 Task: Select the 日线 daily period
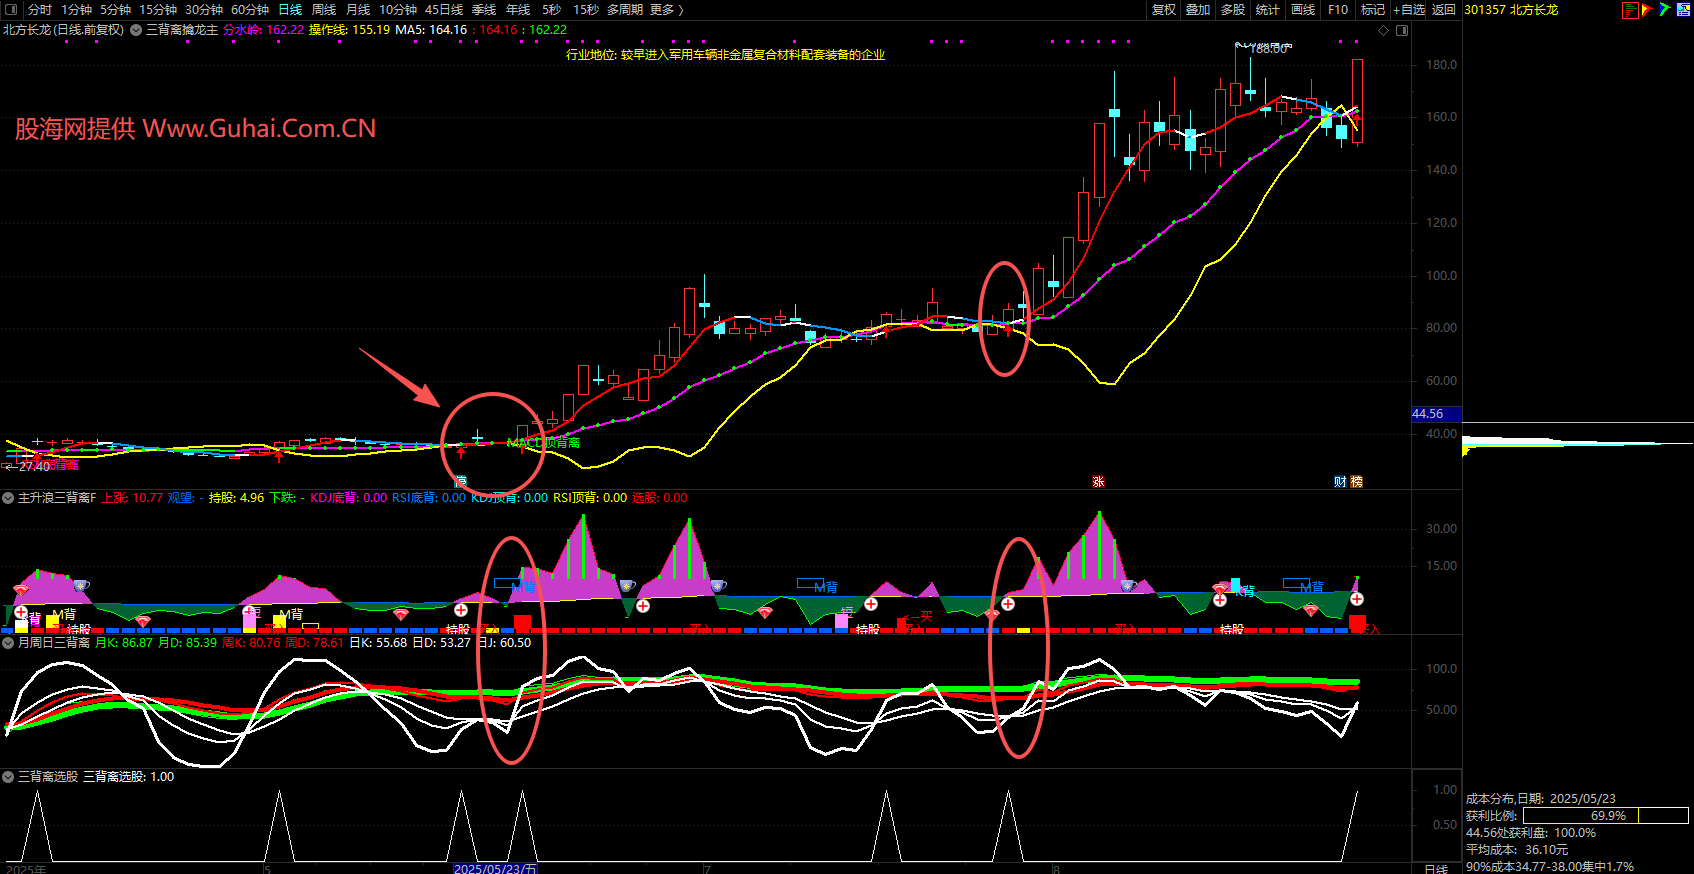290,9
